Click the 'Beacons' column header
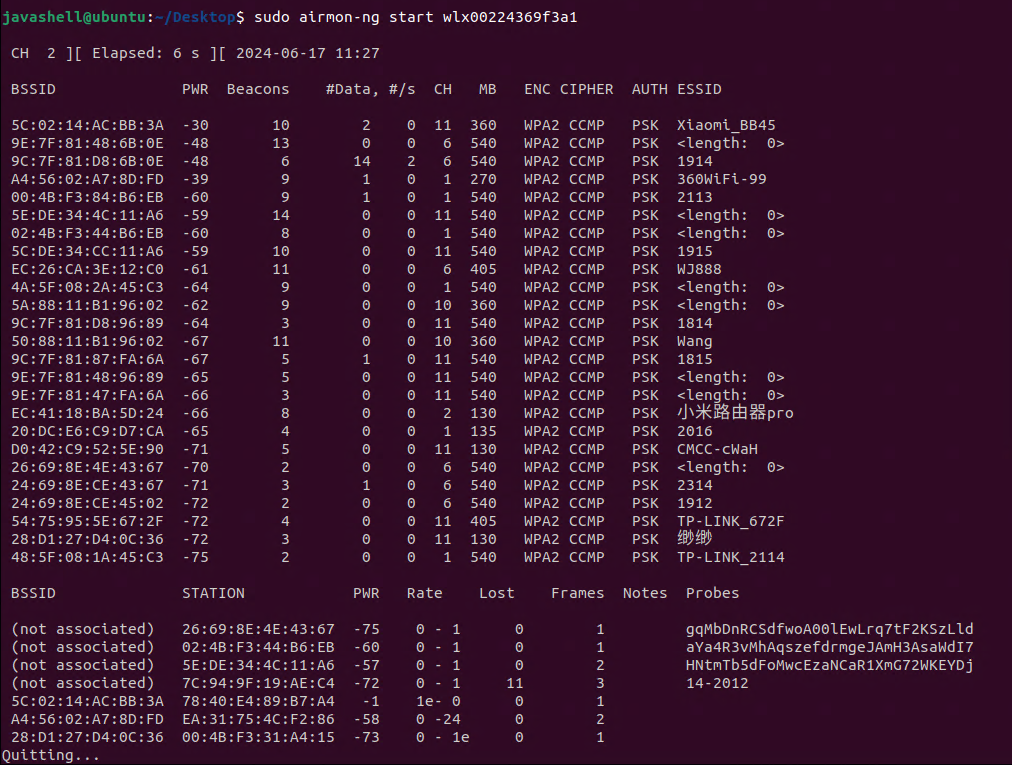 point(258,89)
